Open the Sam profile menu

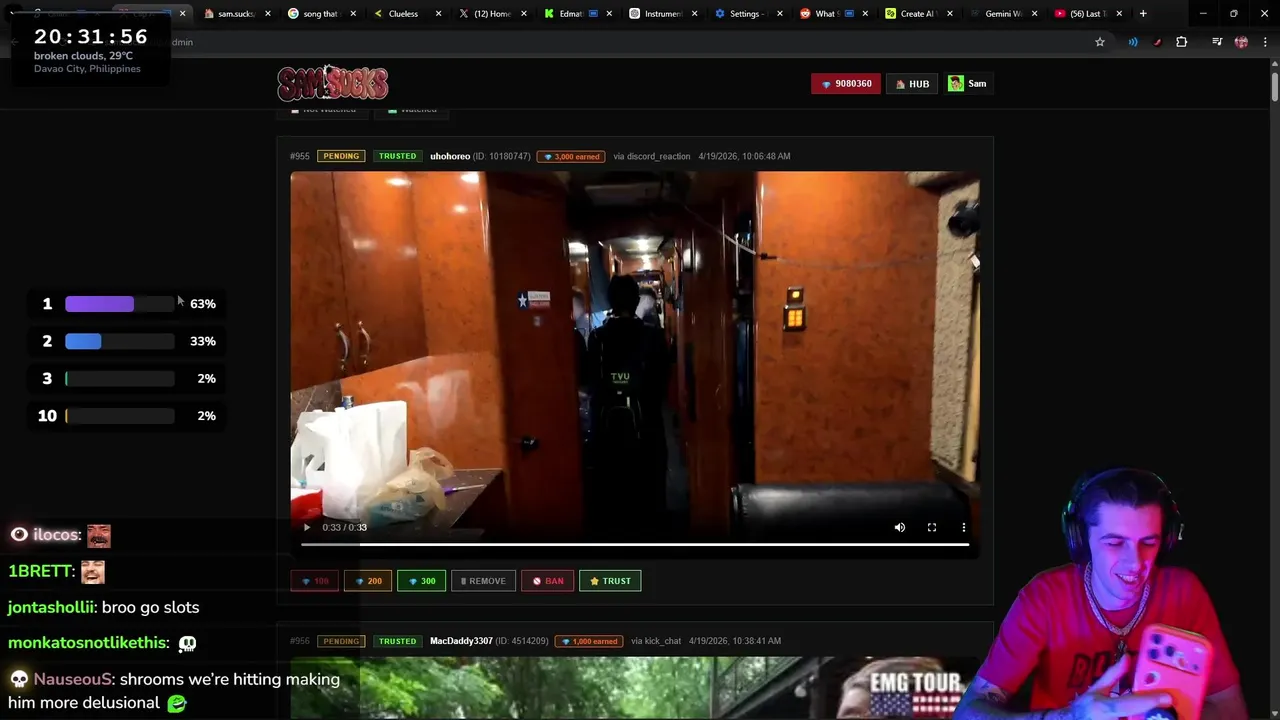(967, 84)
